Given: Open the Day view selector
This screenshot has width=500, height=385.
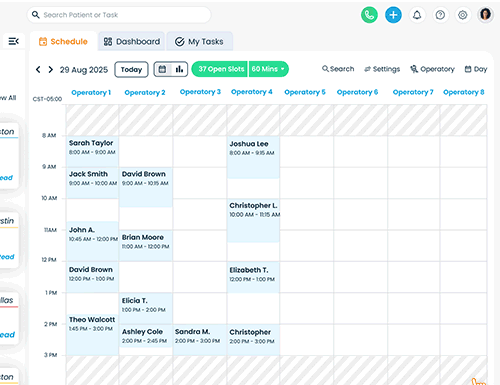Looking at the screenshot, I should [x=476, y=69].
